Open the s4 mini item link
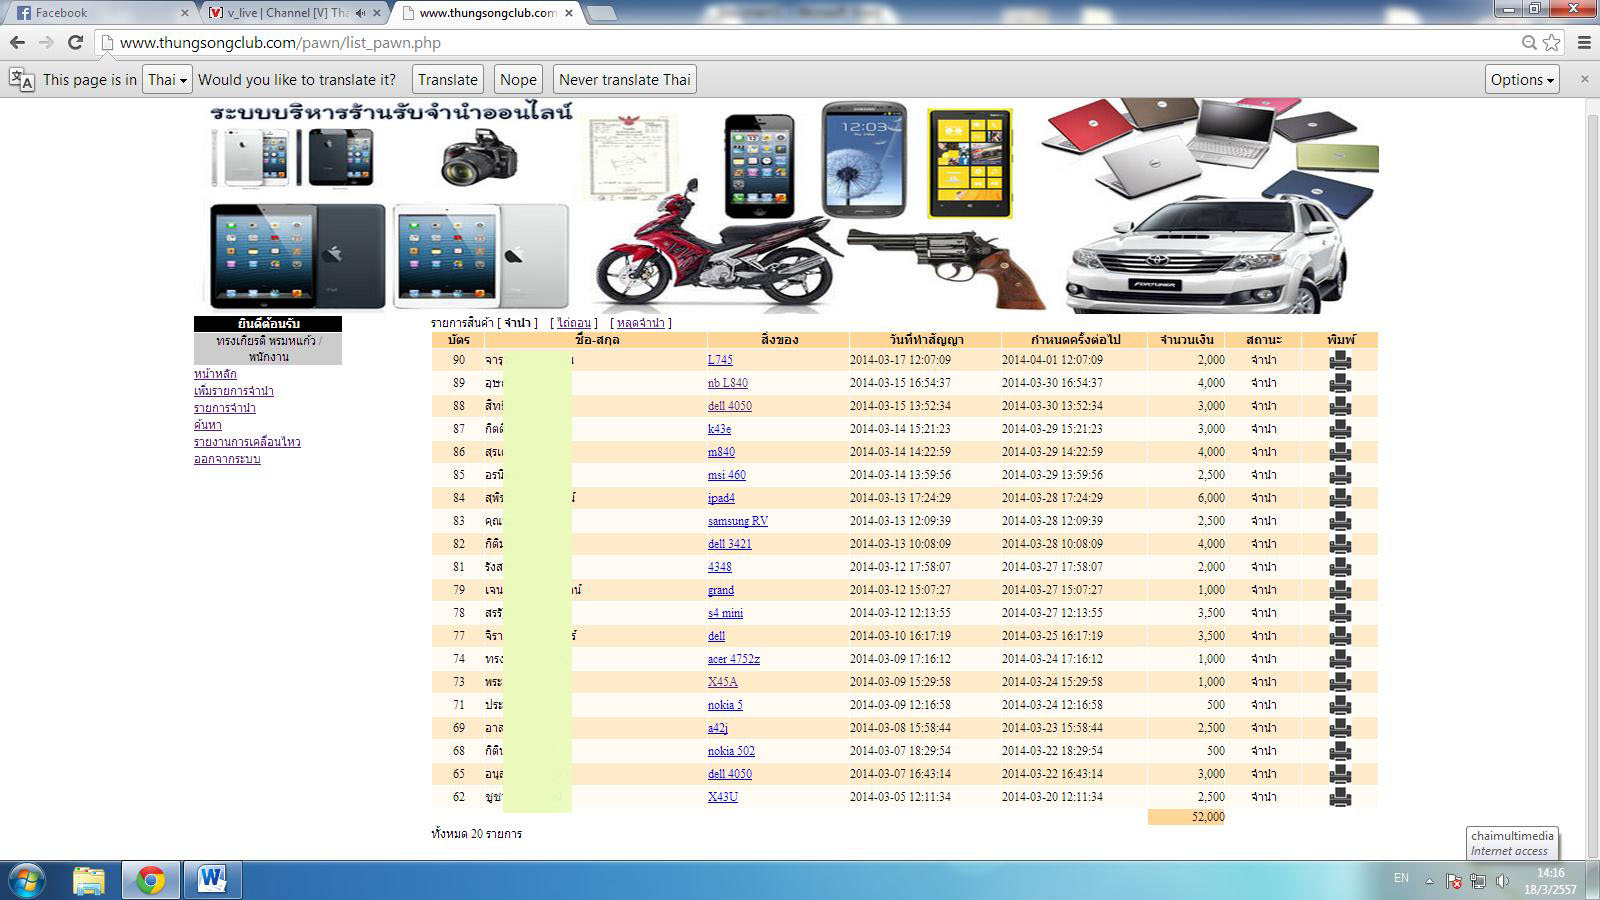The width and height of the screenshot is (1600, 900). click(725, 613)
